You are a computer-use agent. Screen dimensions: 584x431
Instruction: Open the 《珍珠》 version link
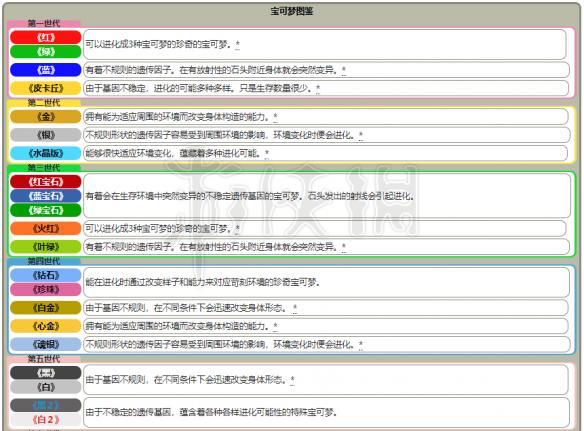(x=46, y=289)
